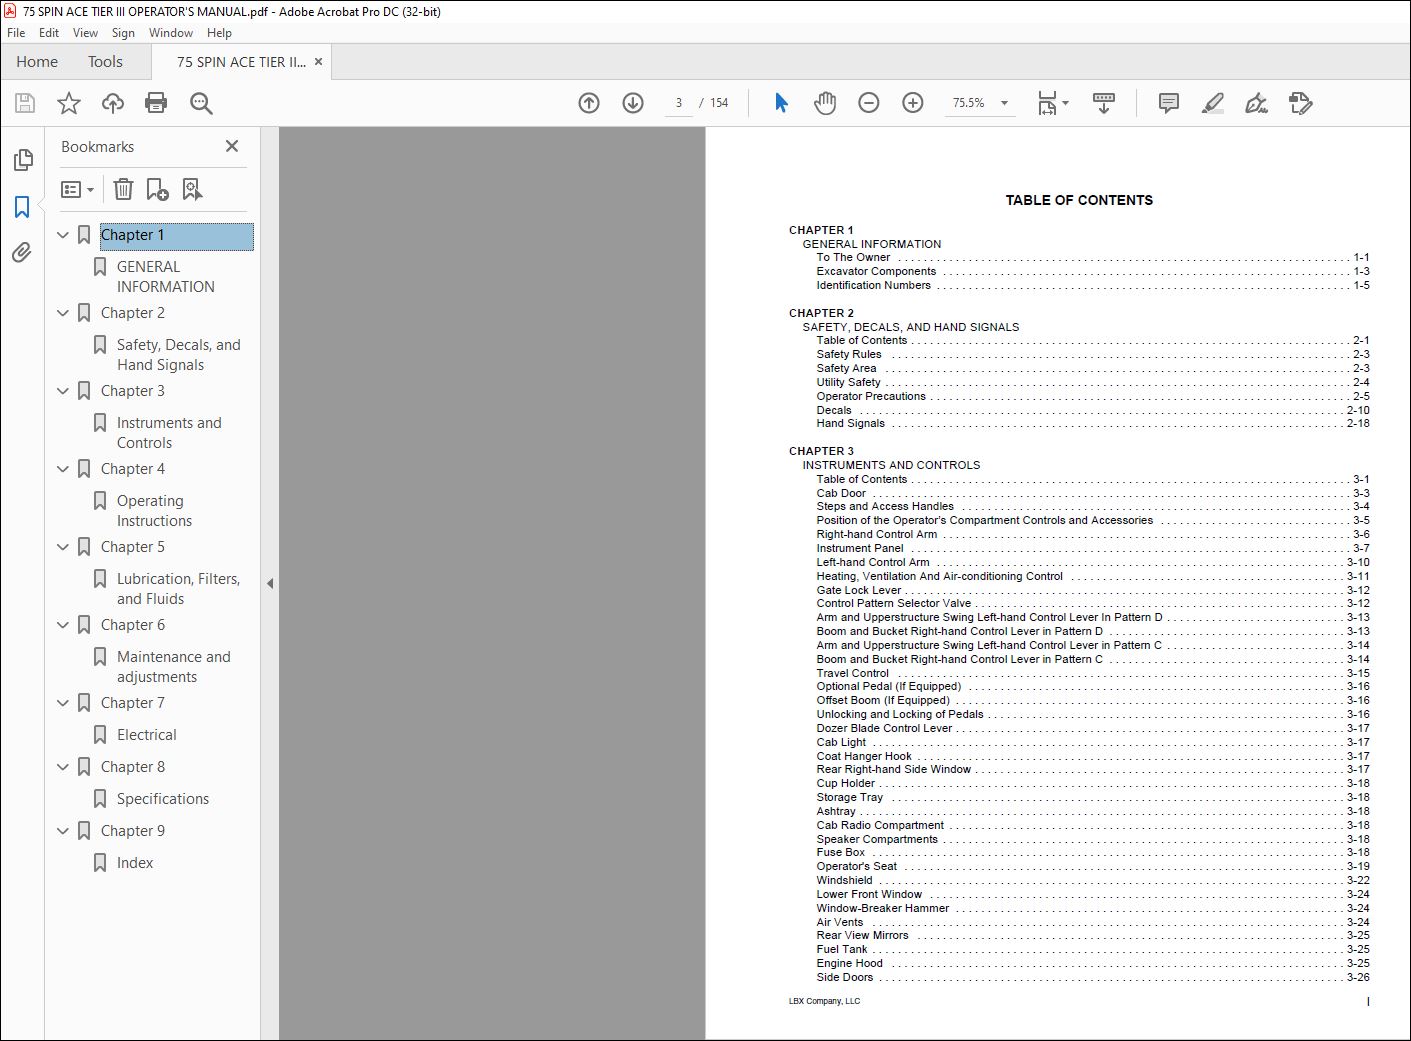The height and width of the screenshot is (1041, 1411).
Task: Select the highlight text pen tool
Action: 1212,103
